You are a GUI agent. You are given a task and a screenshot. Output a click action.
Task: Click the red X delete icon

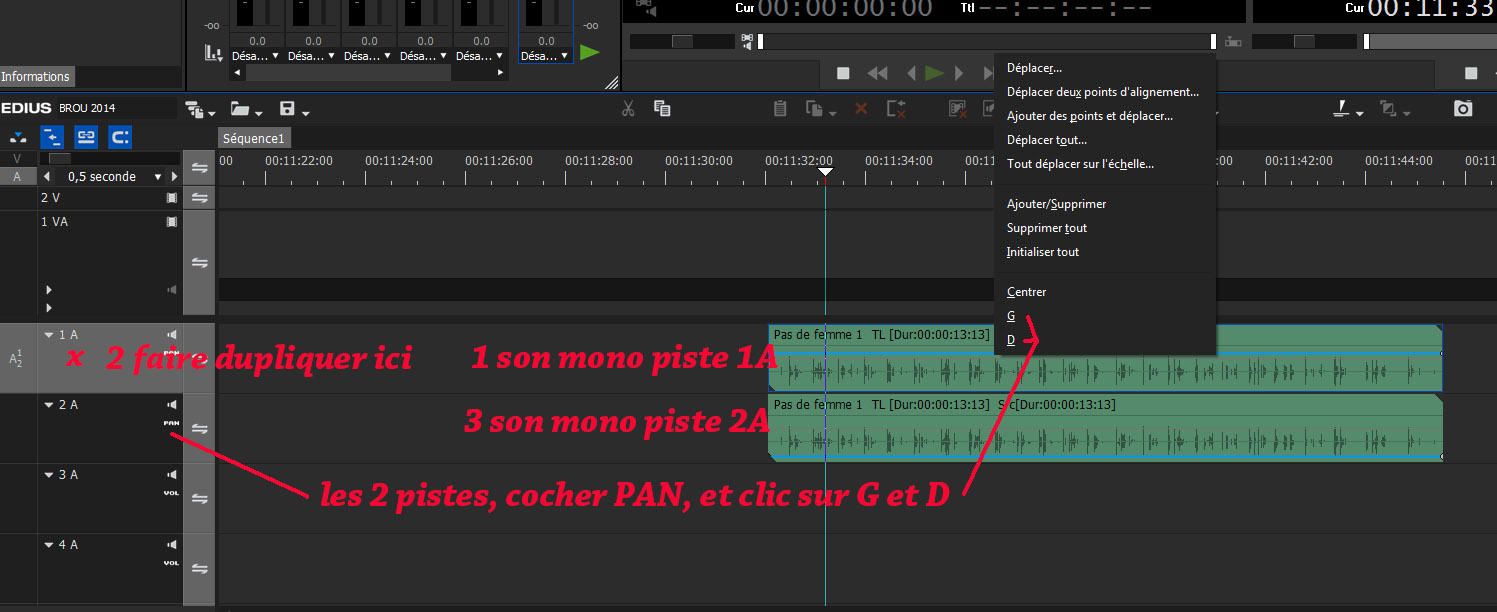coord(861,109)
